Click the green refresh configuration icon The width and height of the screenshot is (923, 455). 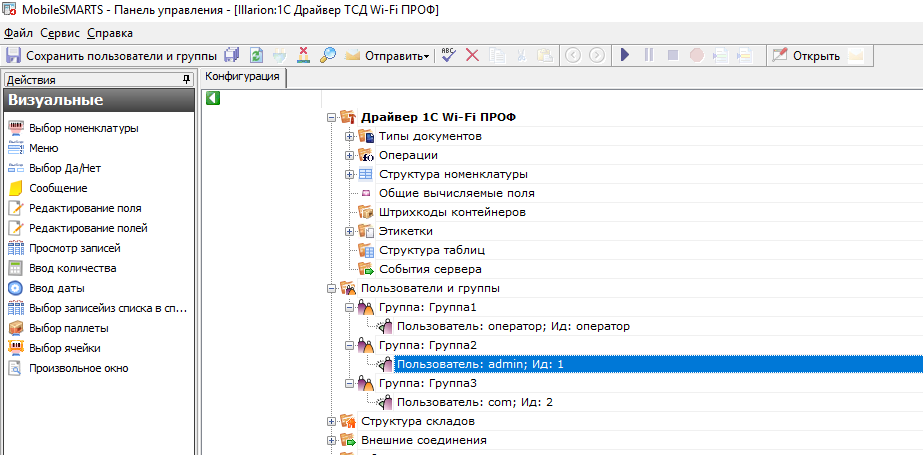click(256, 56)
